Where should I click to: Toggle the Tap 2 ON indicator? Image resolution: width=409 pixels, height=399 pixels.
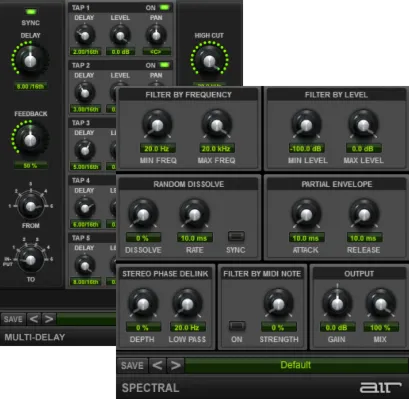pyautogui.click(x=164, y=65)
